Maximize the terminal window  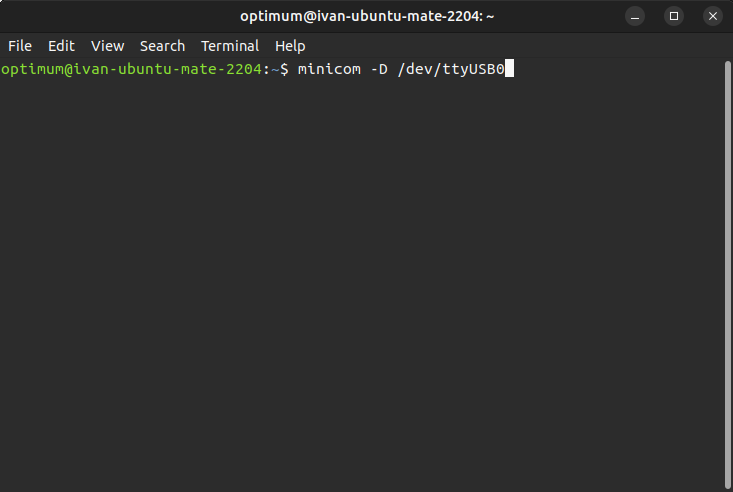(674, 16)
